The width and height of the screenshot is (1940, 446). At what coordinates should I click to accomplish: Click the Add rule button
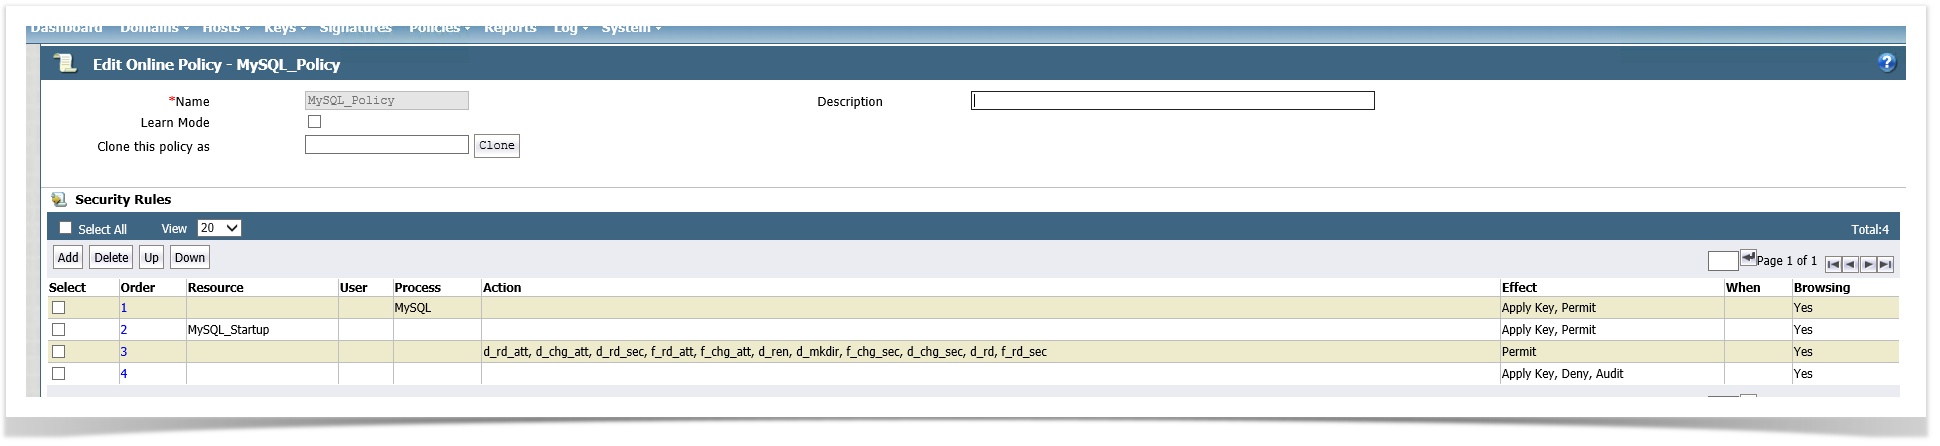click(x=68, y=258)
